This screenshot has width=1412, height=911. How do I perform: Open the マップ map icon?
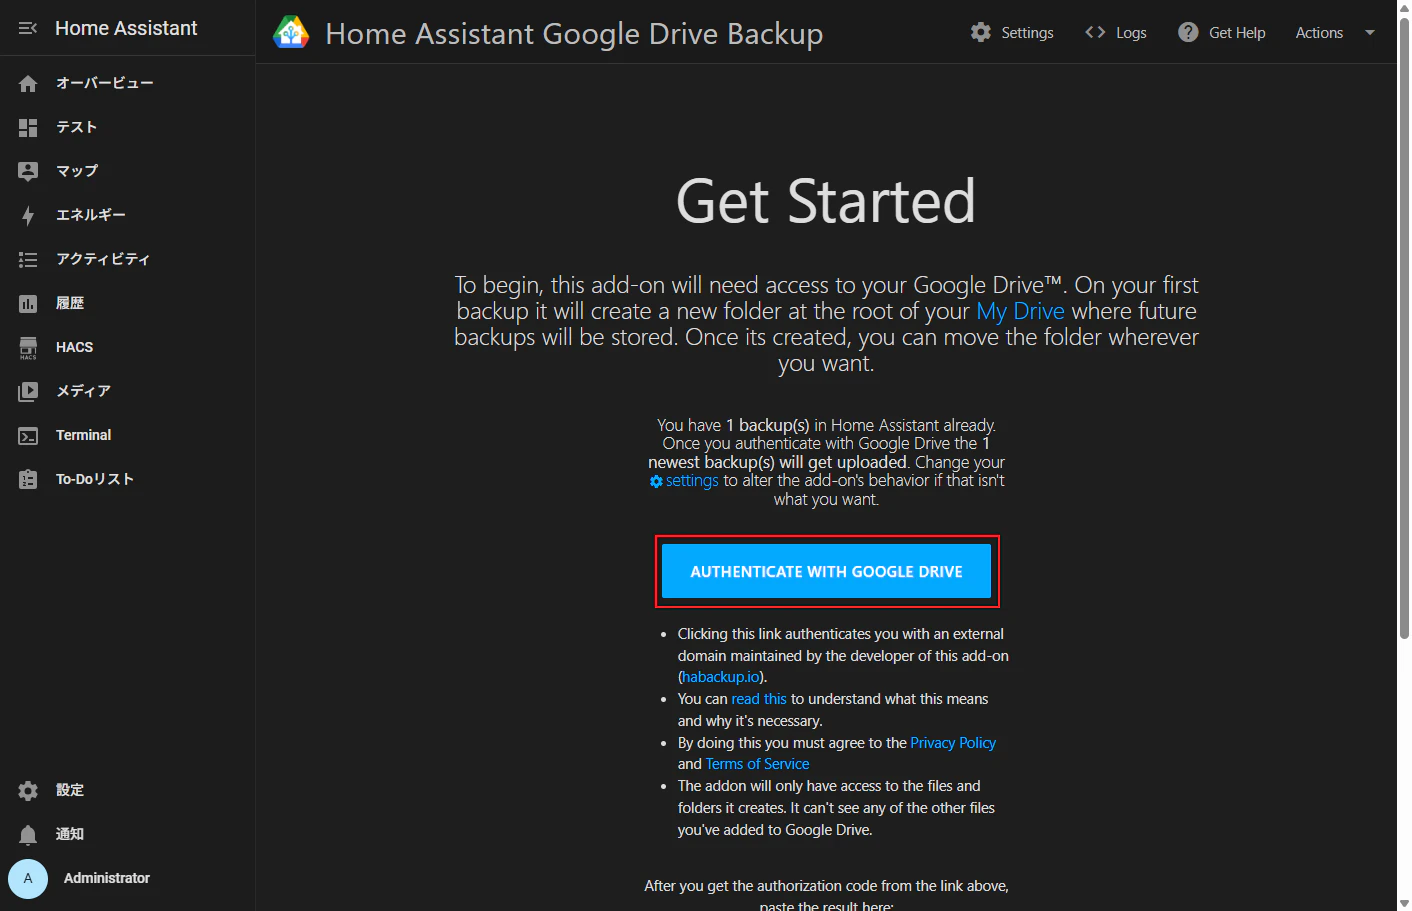[28, 171]
